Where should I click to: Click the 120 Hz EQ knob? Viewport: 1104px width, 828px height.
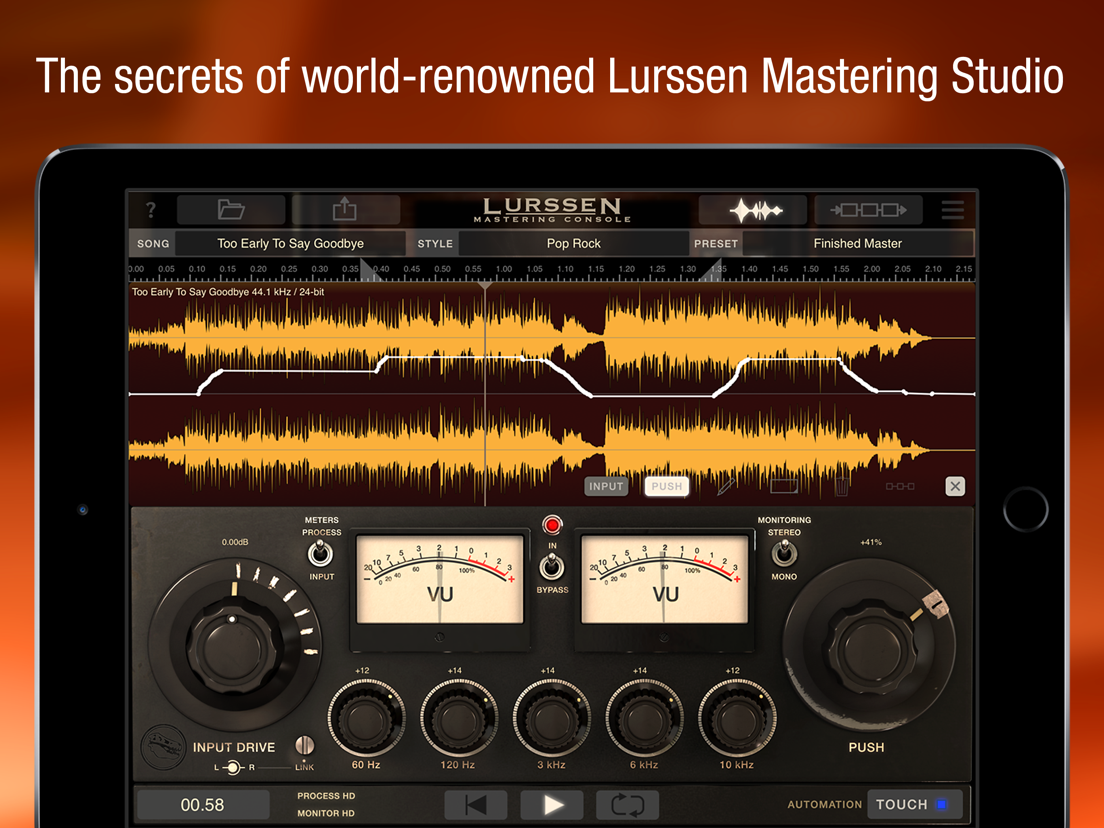pos(458,718)
